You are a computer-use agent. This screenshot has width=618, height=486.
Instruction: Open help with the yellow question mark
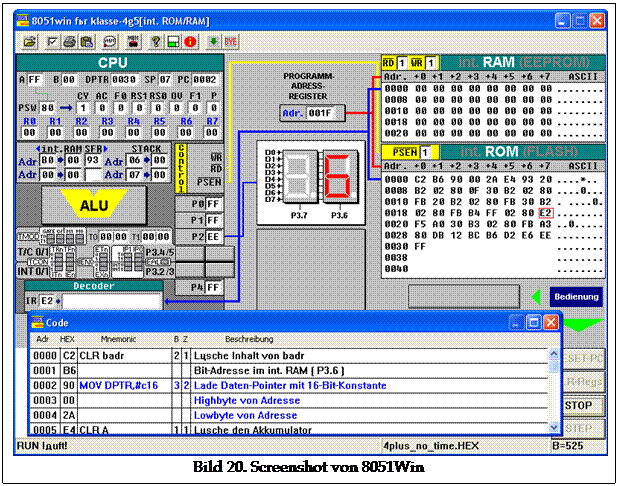pos(156,41)
